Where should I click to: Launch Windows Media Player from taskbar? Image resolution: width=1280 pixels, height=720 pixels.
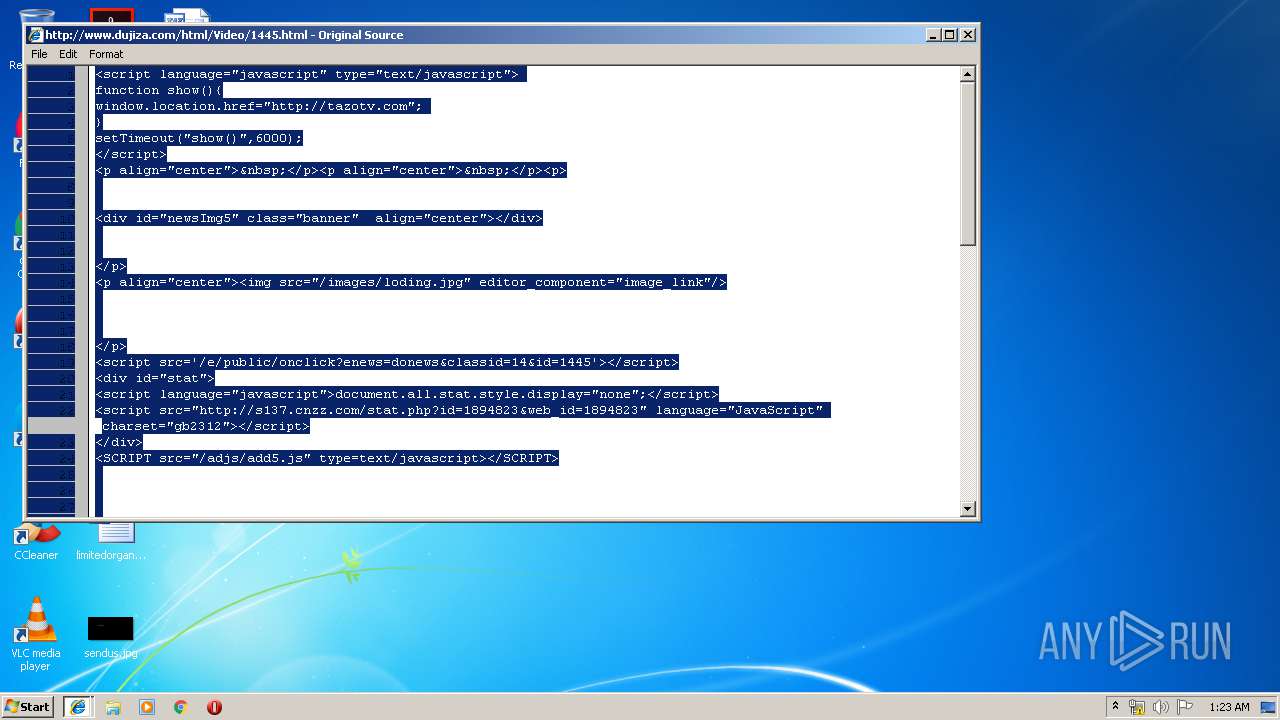click(147, 706)
